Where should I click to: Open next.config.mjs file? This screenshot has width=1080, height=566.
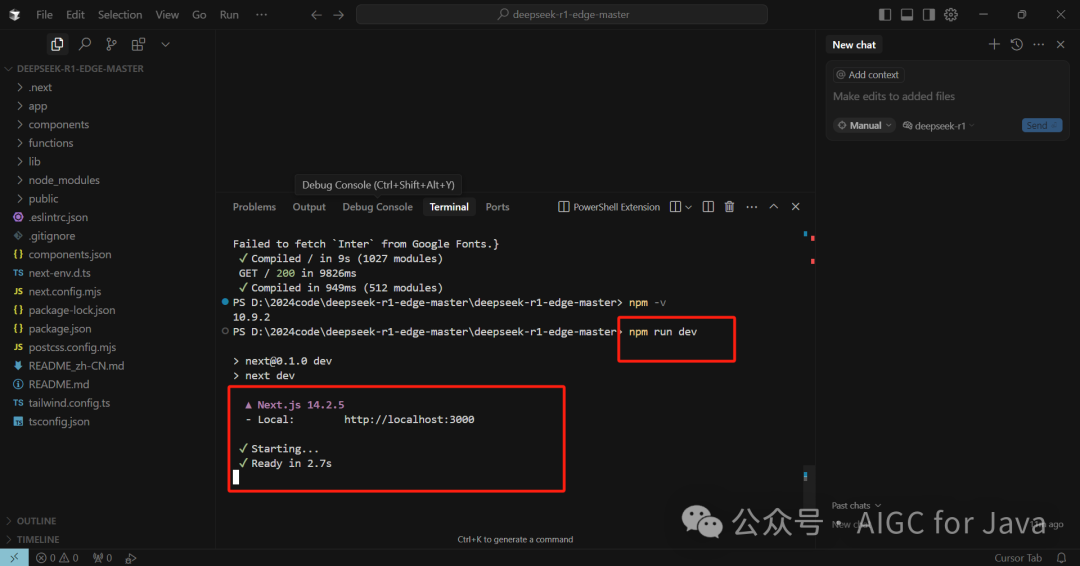coord(65,292)
